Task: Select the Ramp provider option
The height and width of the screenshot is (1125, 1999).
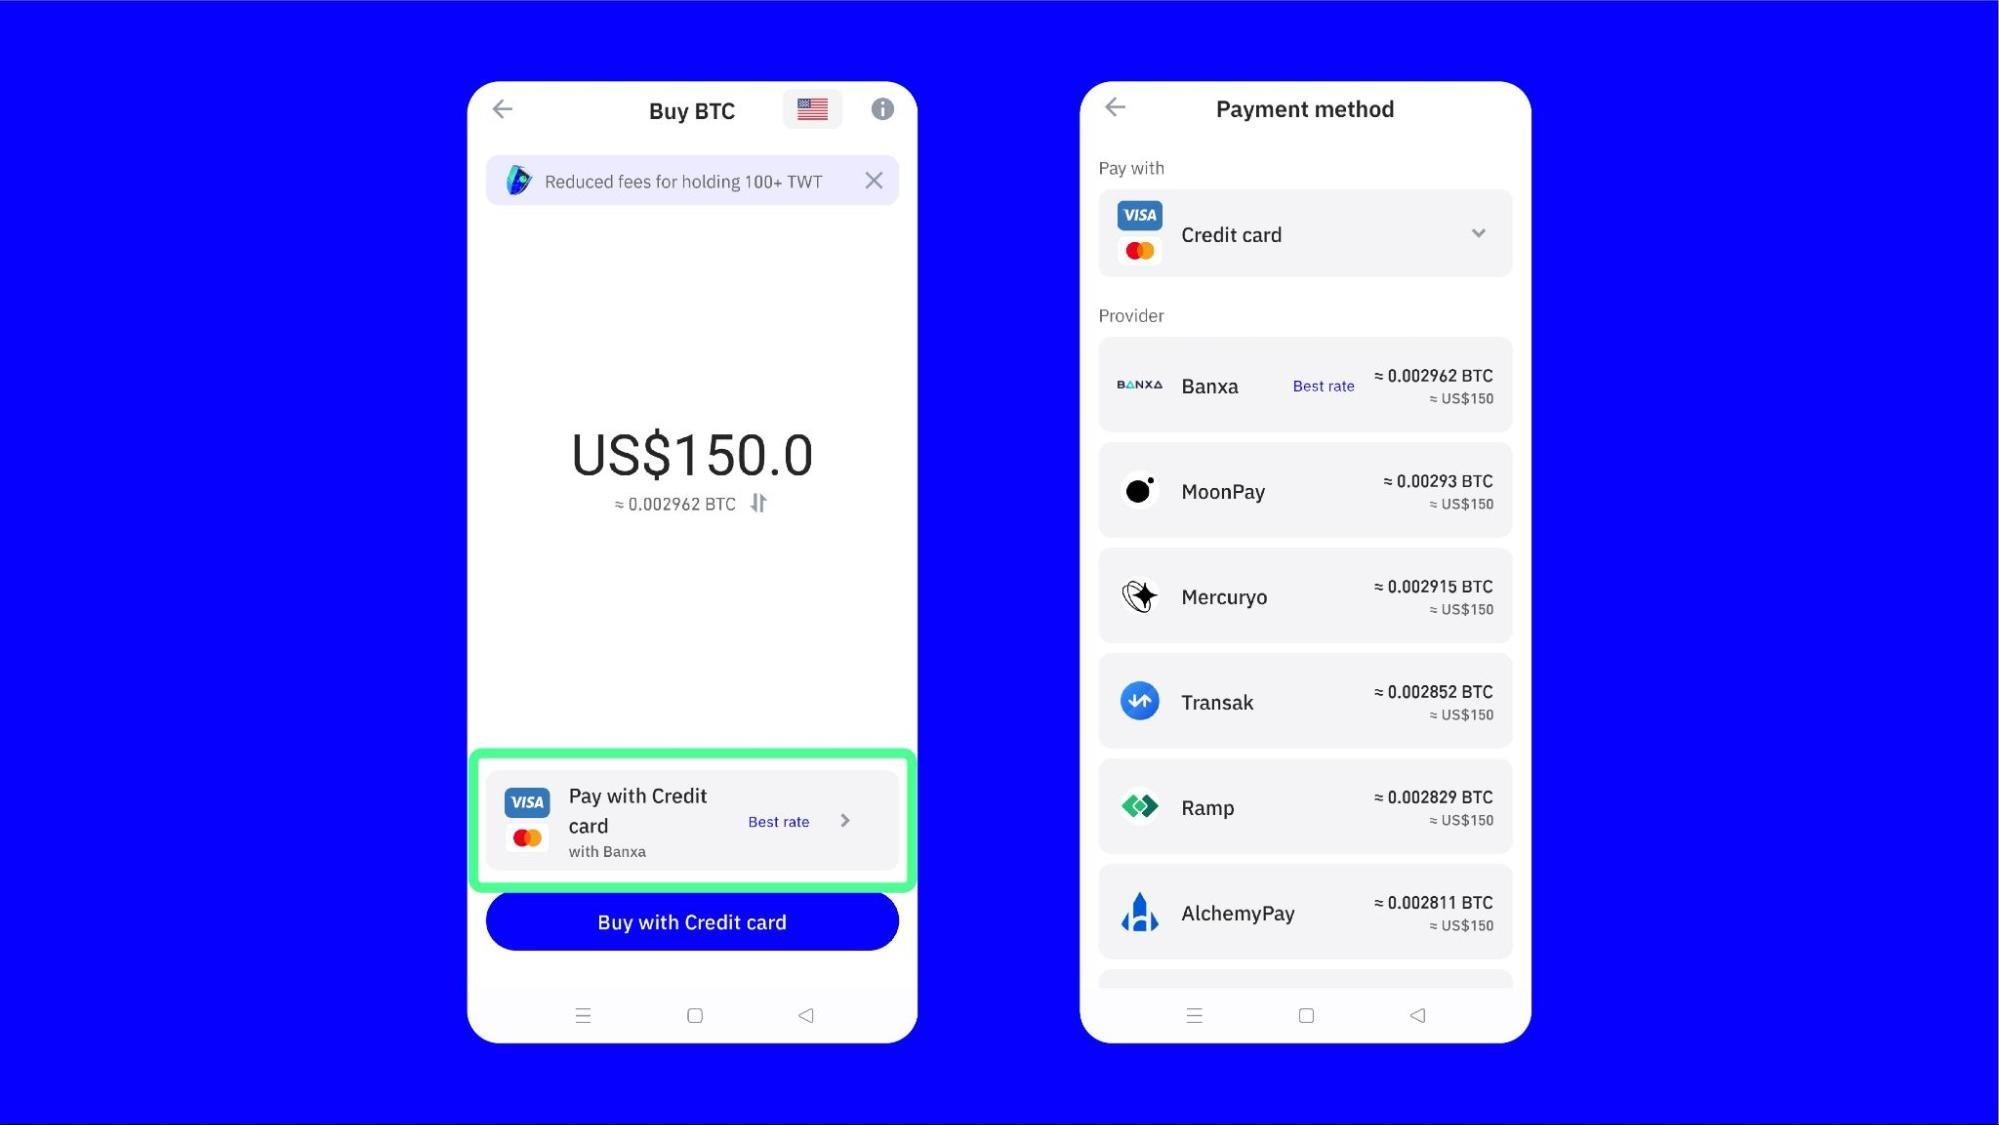Action: point(1304,806)
